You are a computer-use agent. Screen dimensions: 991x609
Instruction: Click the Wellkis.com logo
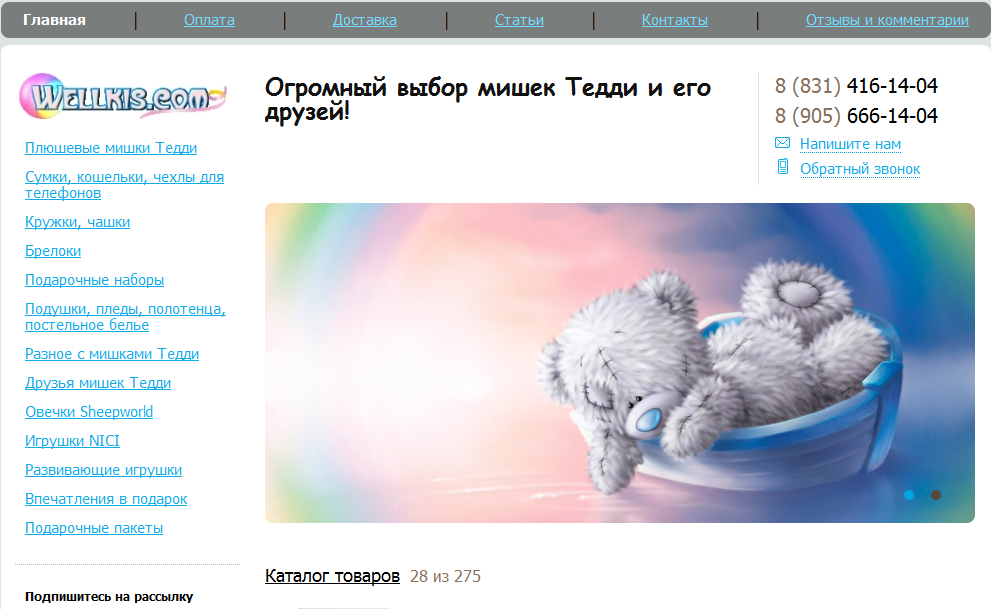coord(122,97)
